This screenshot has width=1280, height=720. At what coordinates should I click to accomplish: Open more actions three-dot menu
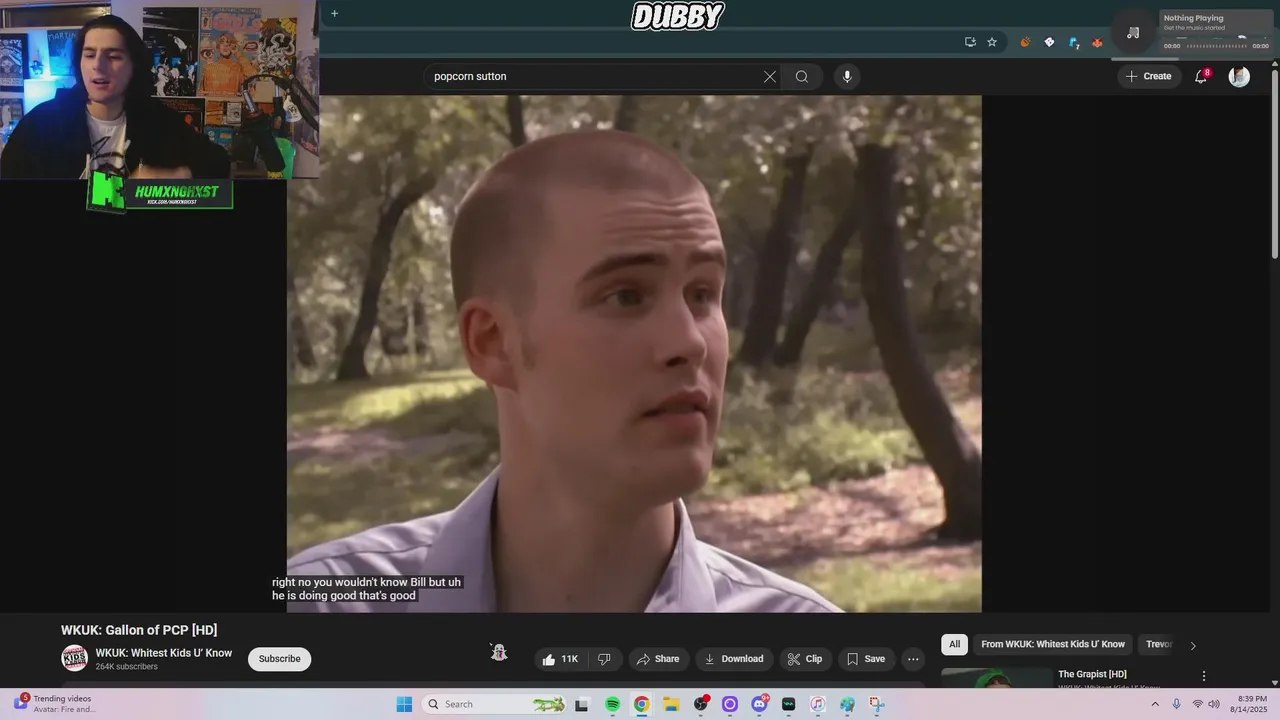(x=913, y=659)
